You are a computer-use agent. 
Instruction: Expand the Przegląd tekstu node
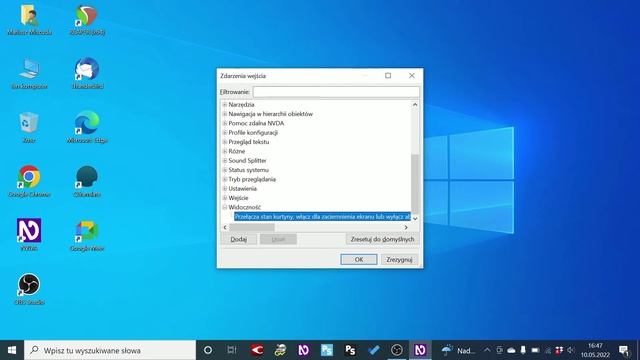tap(224, 142)
